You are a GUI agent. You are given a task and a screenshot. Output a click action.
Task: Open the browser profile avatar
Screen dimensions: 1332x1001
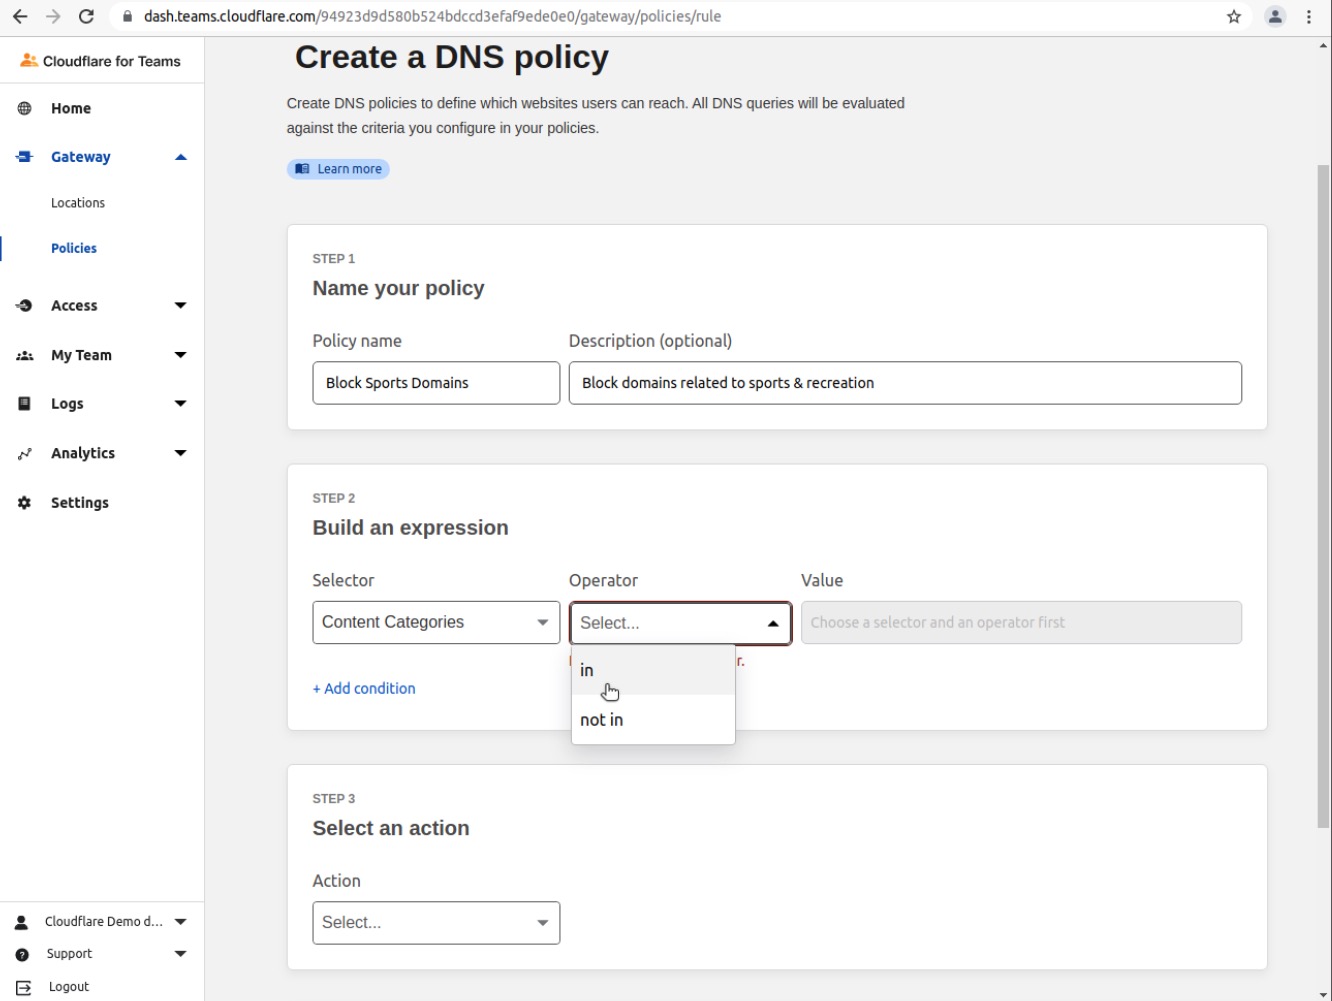click(1275, 16)
